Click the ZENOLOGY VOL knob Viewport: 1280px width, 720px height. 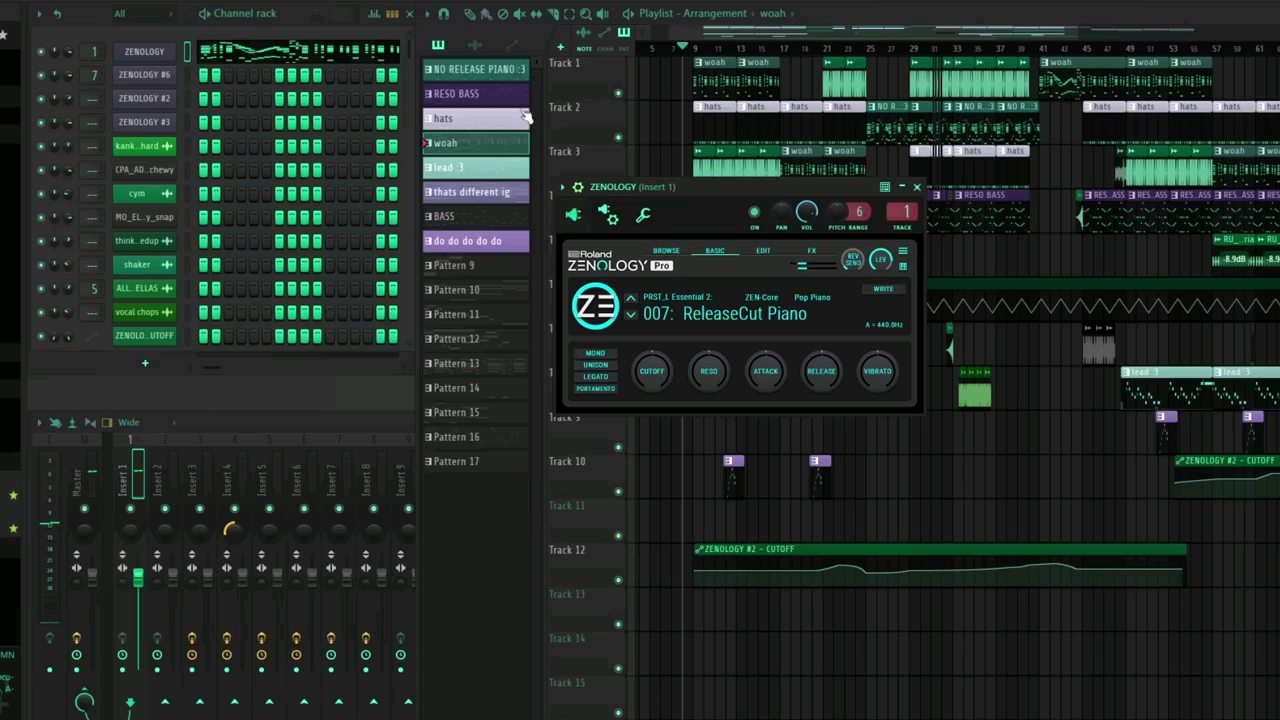pos(806,211)
